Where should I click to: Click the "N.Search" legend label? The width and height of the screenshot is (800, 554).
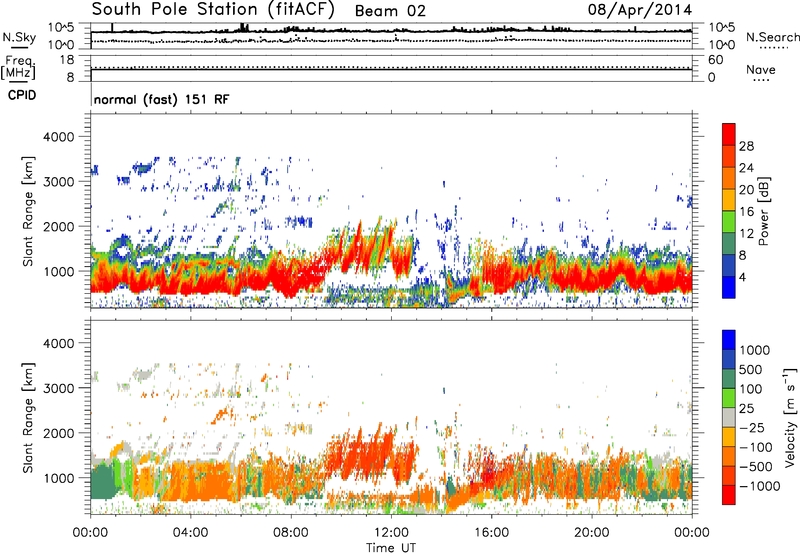click(x=772, y=37)
